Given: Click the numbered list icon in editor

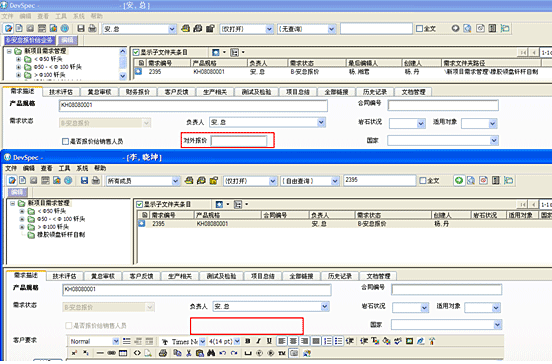Looking at the screenshot, I should (x=327, y=341).
